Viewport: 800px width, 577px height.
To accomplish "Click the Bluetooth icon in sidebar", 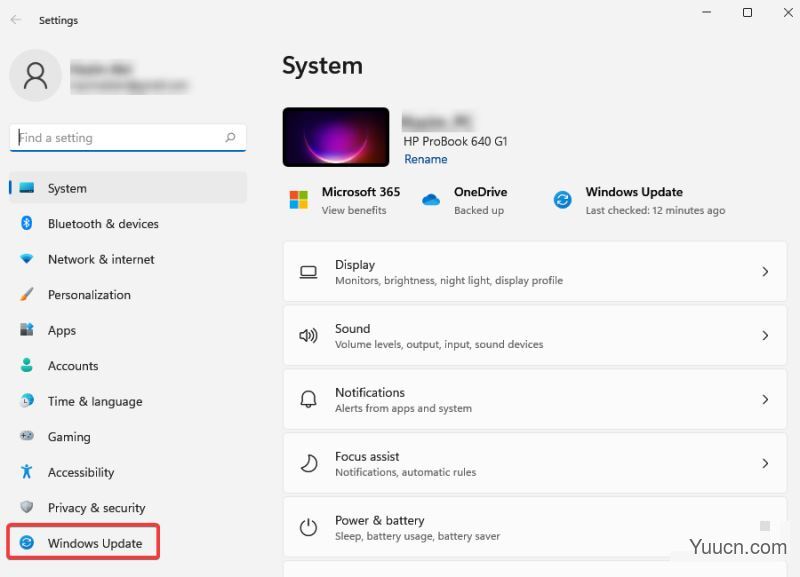I will (27, 223).
